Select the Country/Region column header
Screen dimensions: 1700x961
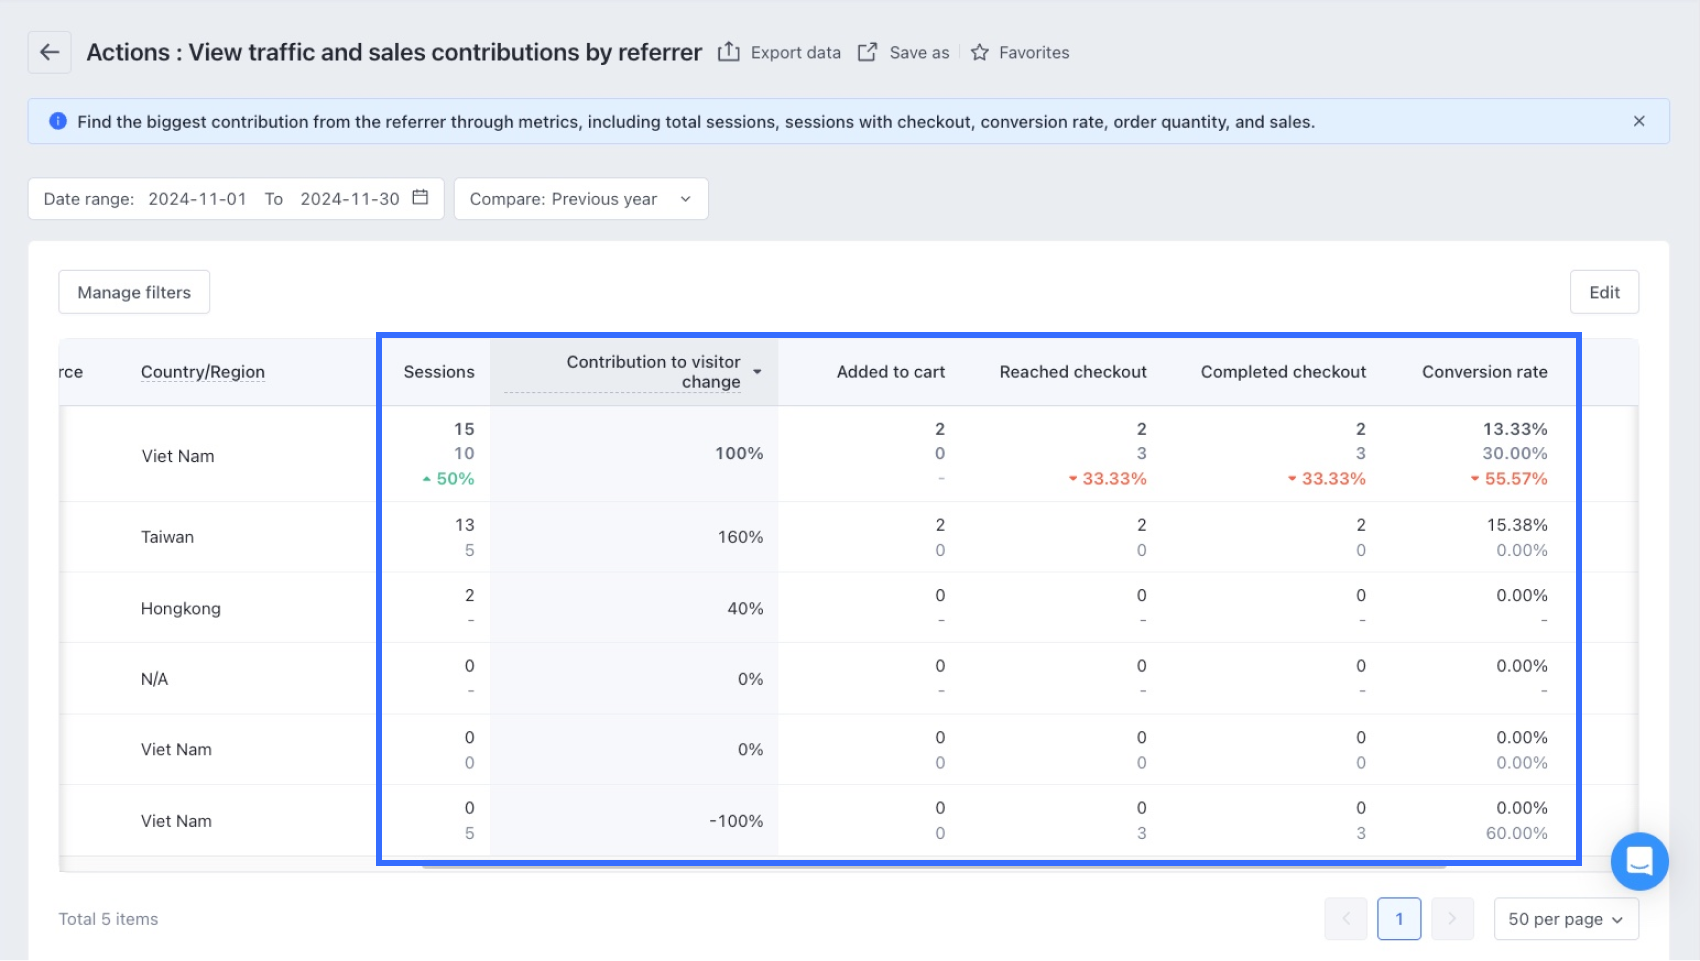point(203,372)
